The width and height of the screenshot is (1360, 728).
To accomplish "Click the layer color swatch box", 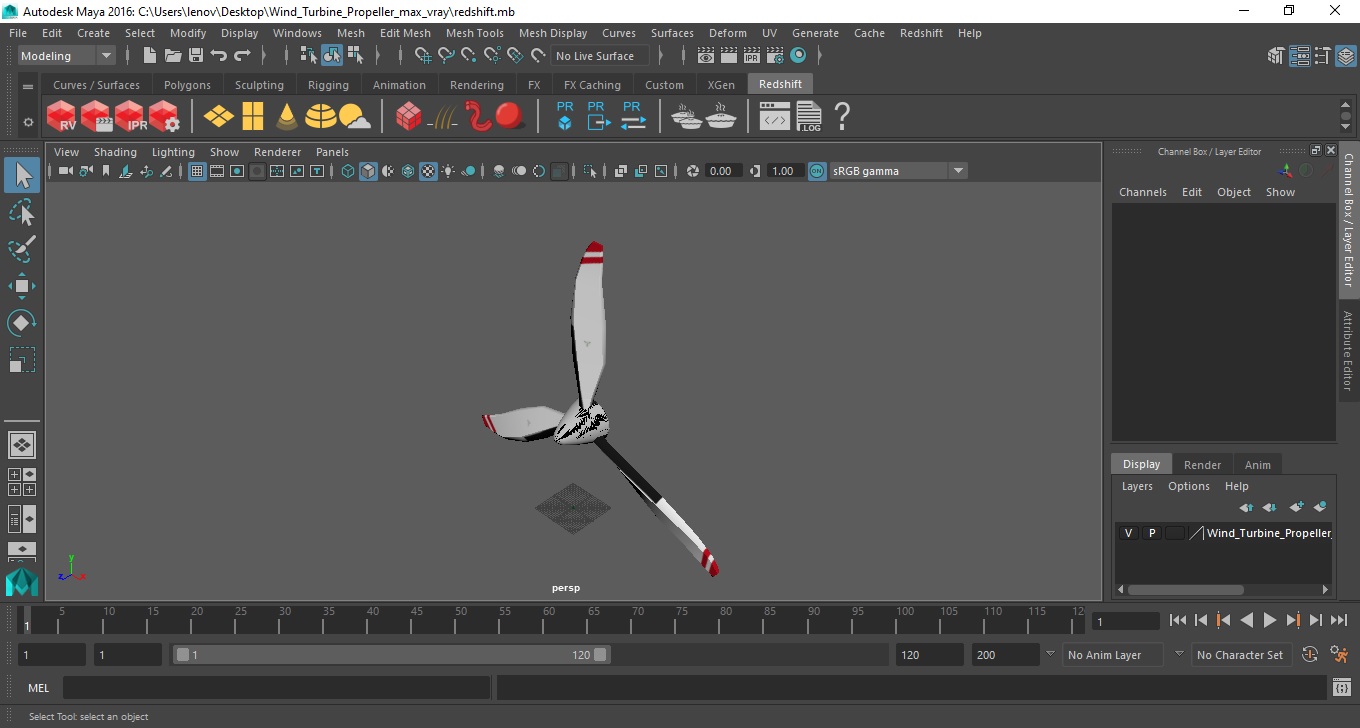I will tap(1175, 533).
